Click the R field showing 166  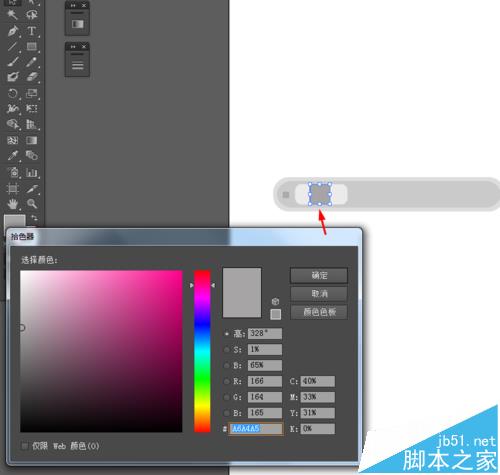pyautogui.click(x=265, y=381)
